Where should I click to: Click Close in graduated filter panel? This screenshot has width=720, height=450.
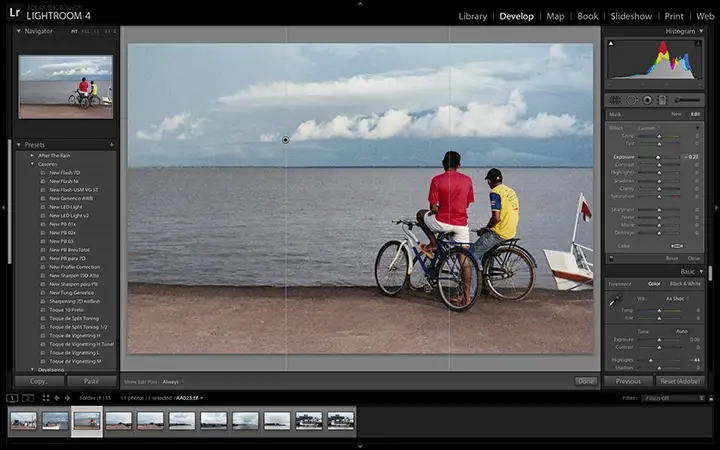[x=694, y=259]
